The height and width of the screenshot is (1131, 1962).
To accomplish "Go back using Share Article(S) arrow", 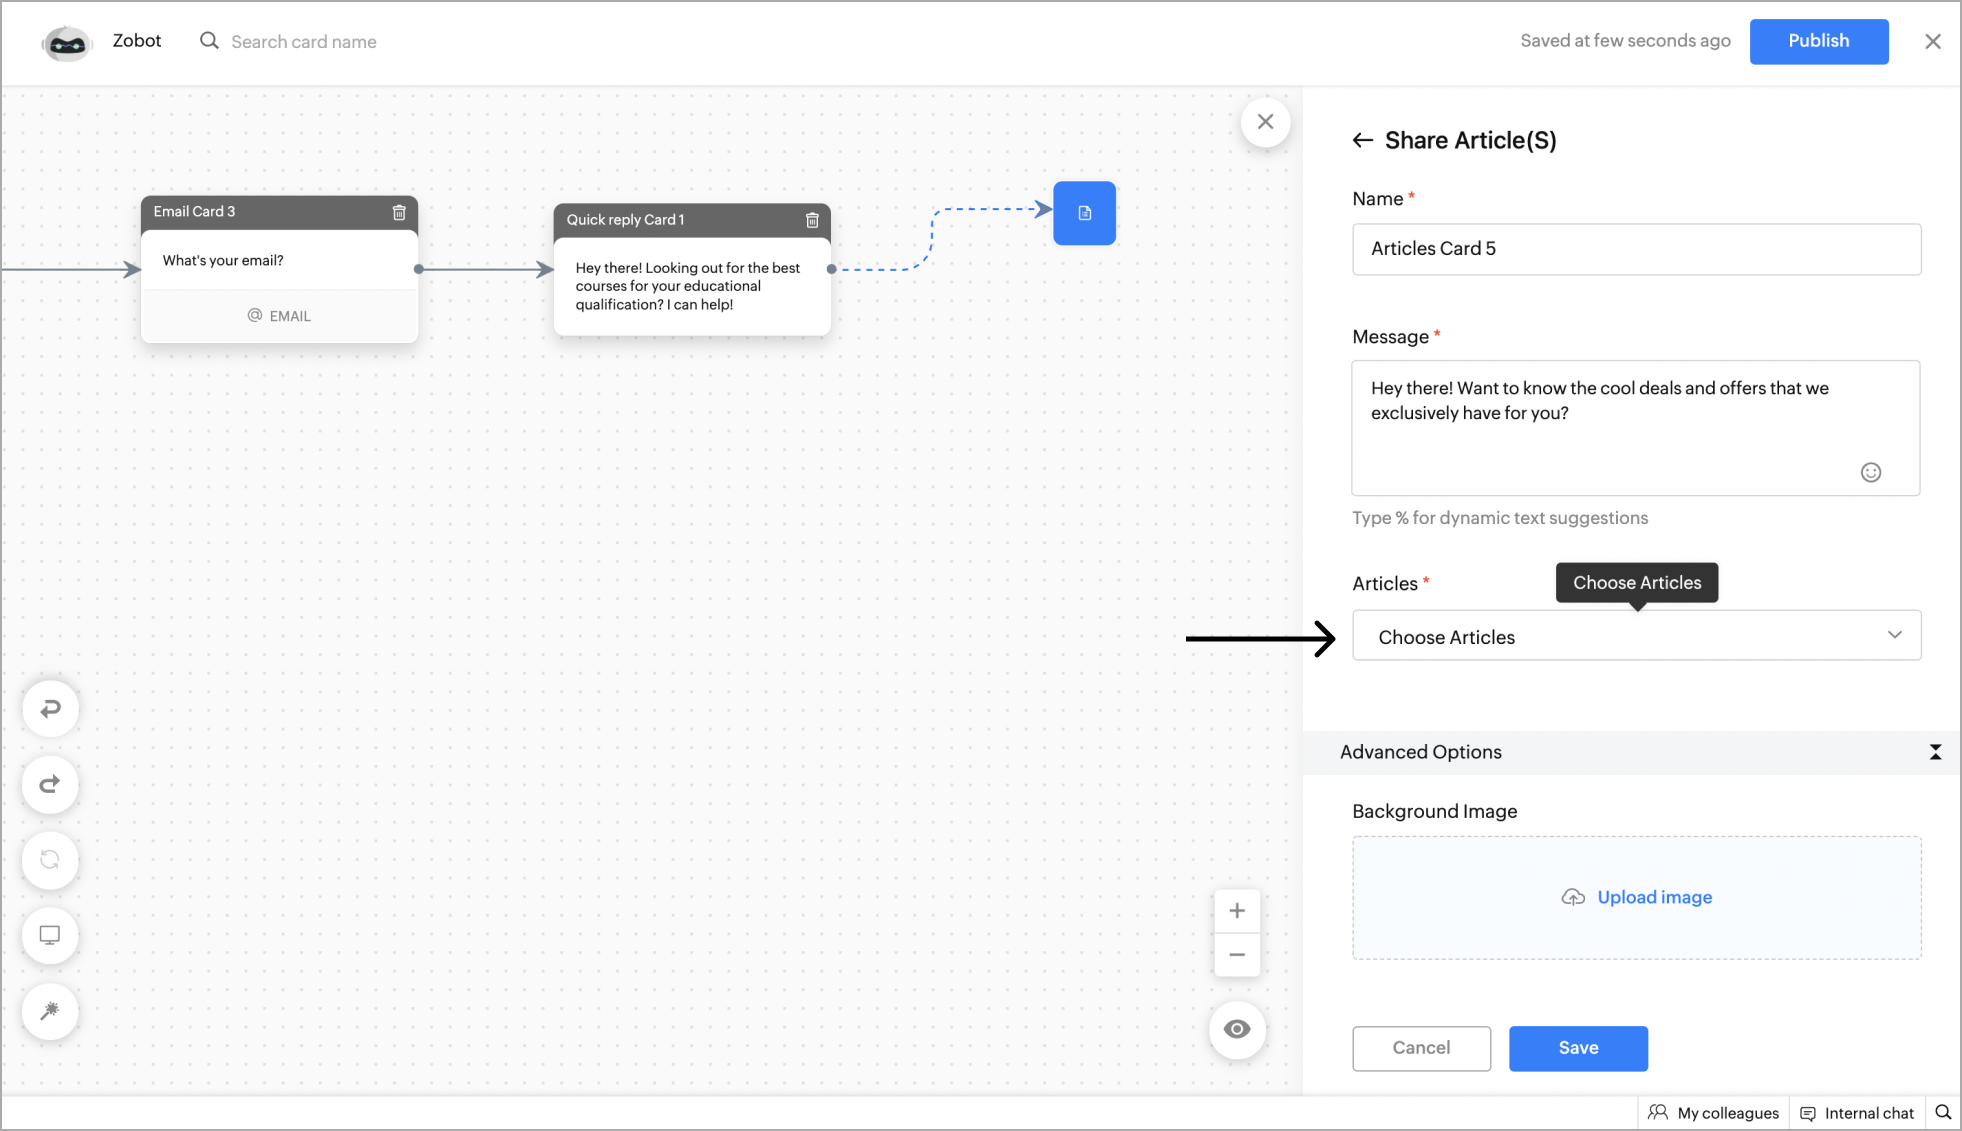I will click(1362, 141).
